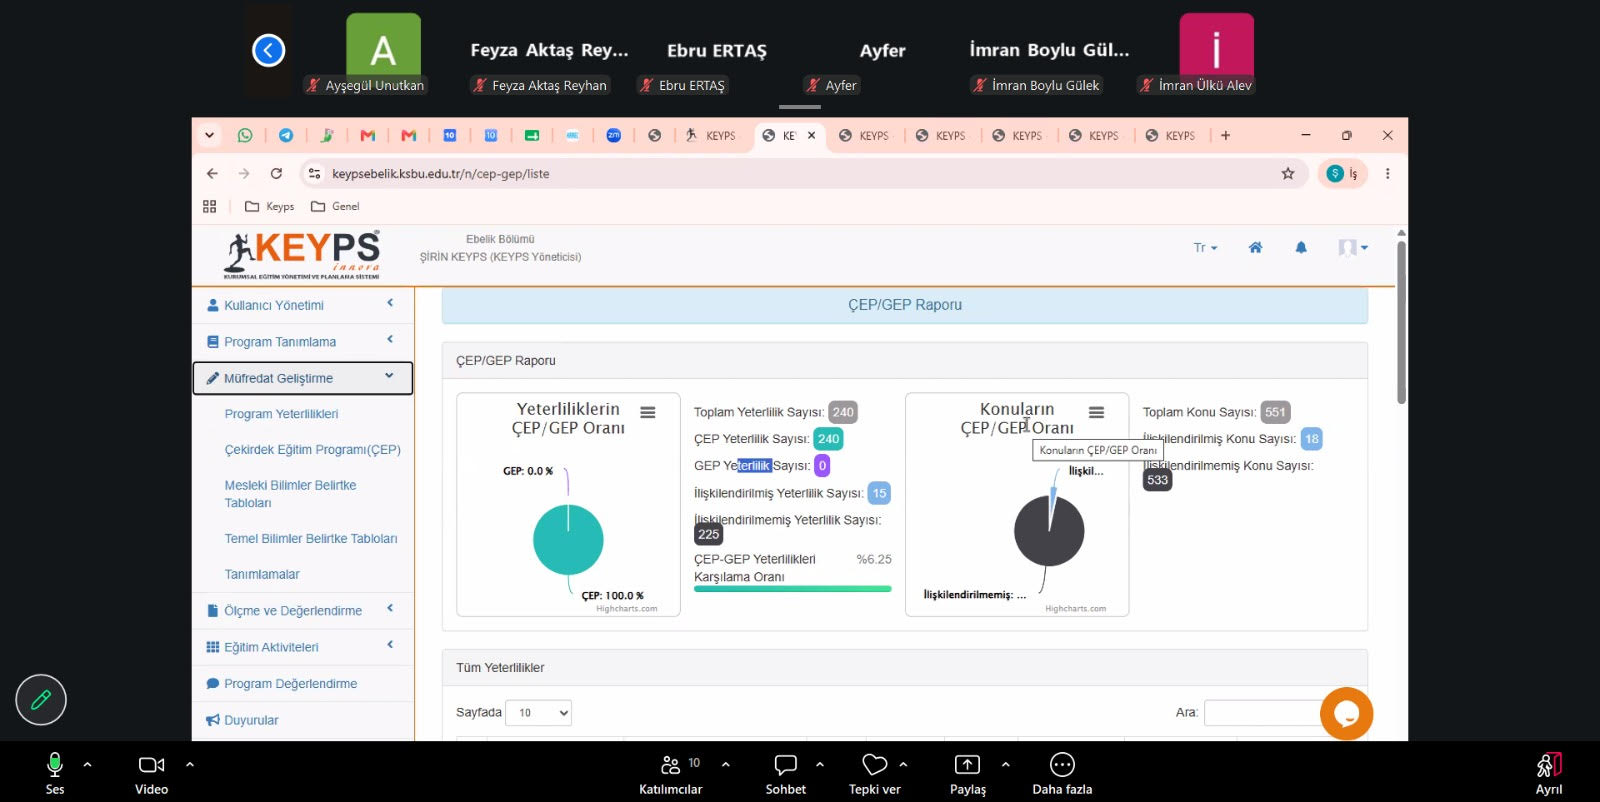Open the Sayfada page size dropdown
Image resolution: width=1600 pixels, height=802 pixels.
tap(538, 713)
